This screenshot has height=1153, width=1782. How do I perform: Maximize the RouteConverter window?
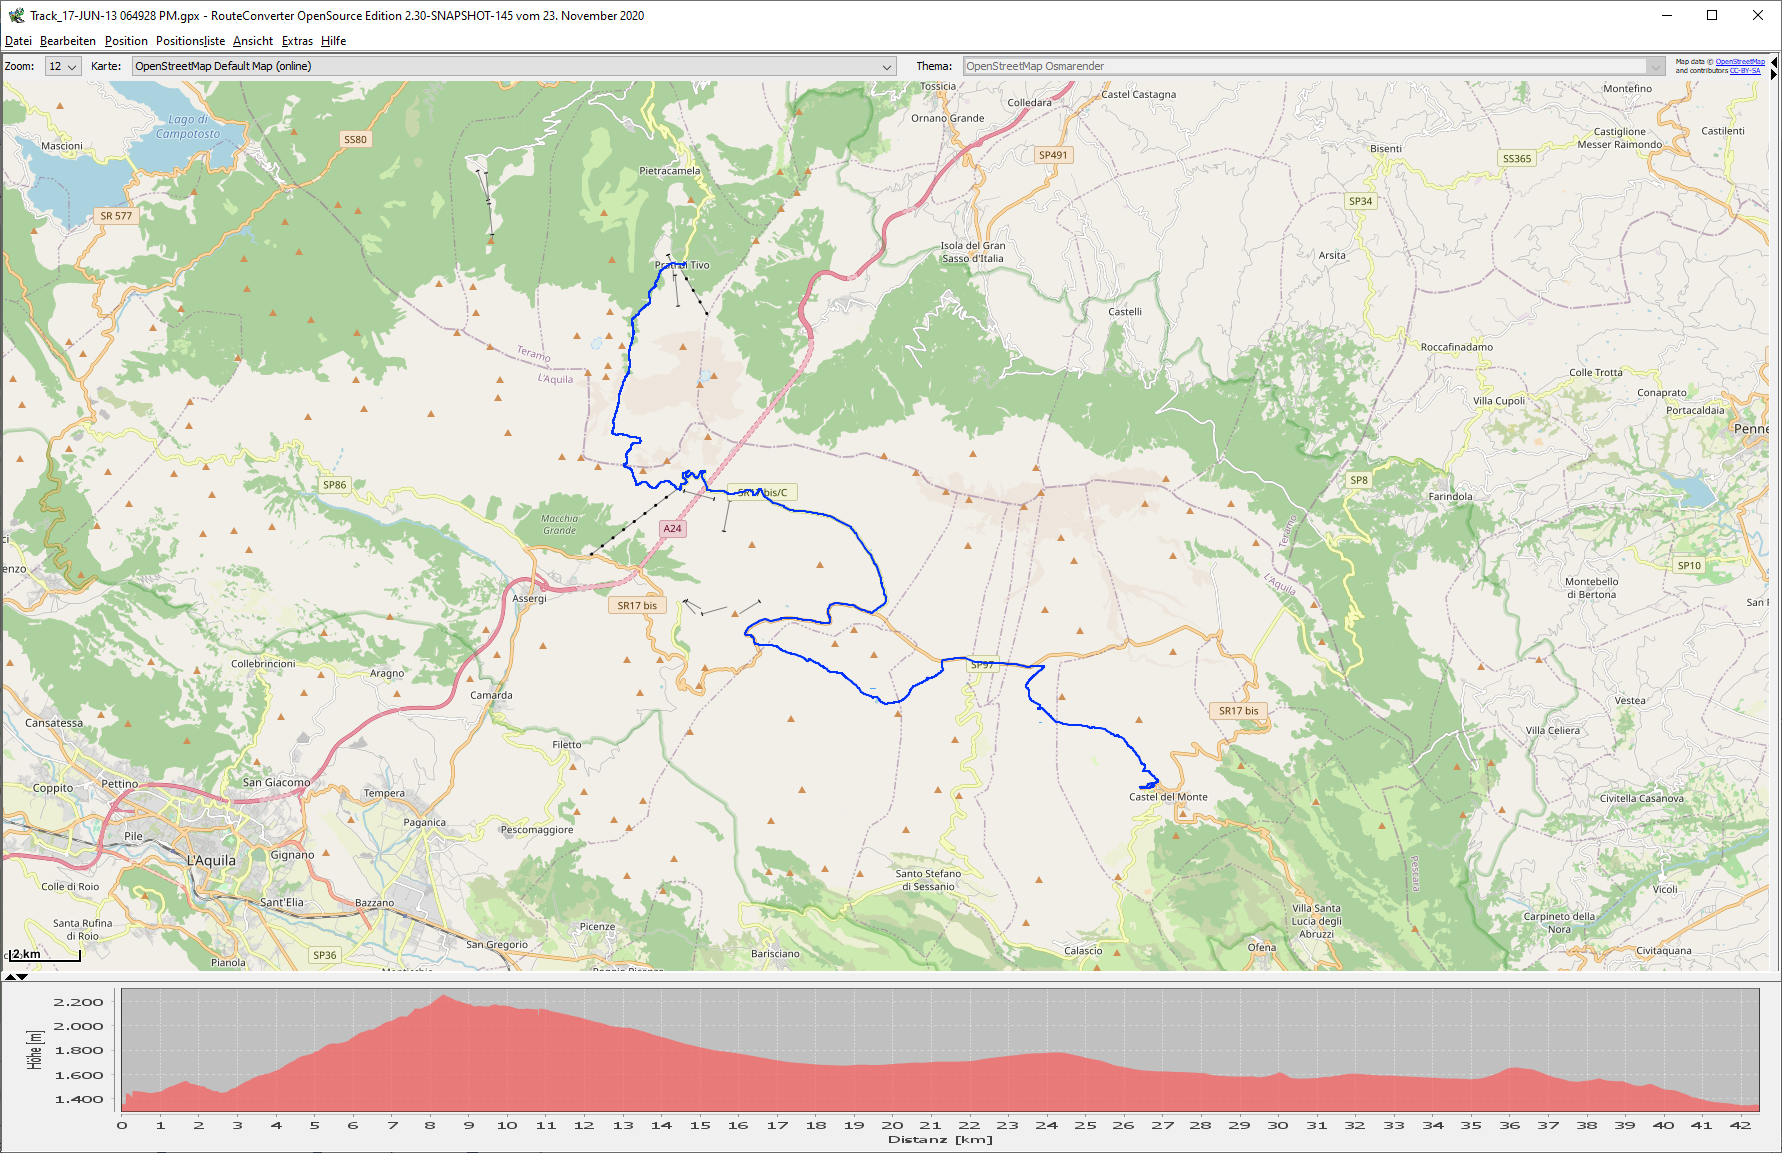[x=1712, y=15]
